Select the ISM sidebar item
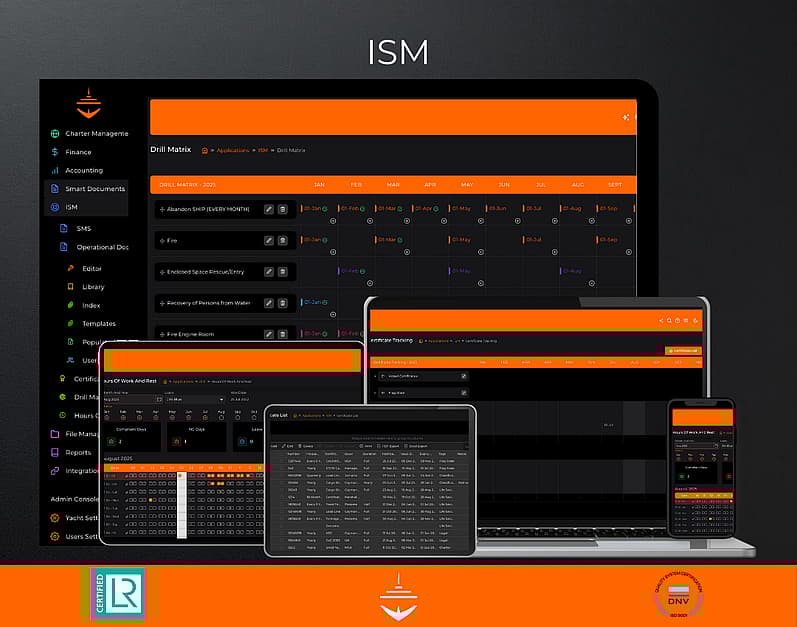This screenshot has width=797, height=627. (x=86, y=207)
